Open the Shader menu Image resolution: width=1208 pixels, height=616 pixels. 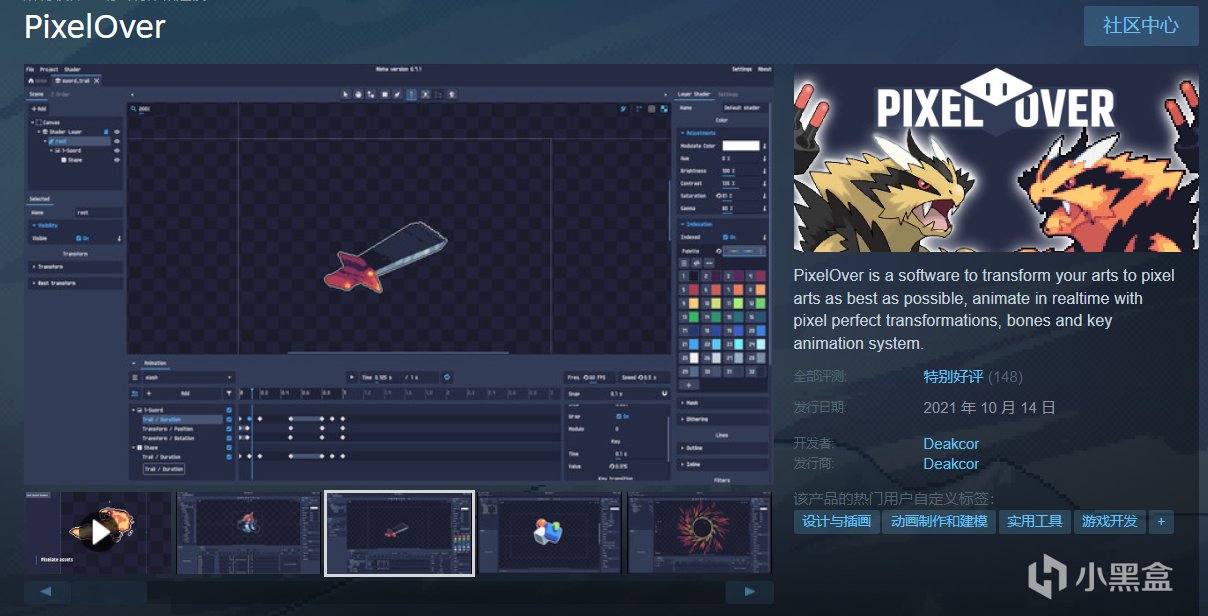coord(72,69)
